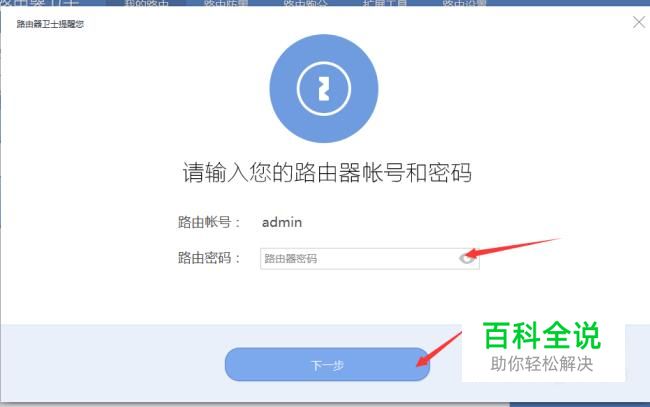The height and width of the screenshot is (407, 650).
Task: Click the 路由器密码 password input field
Action: (370, 259)
